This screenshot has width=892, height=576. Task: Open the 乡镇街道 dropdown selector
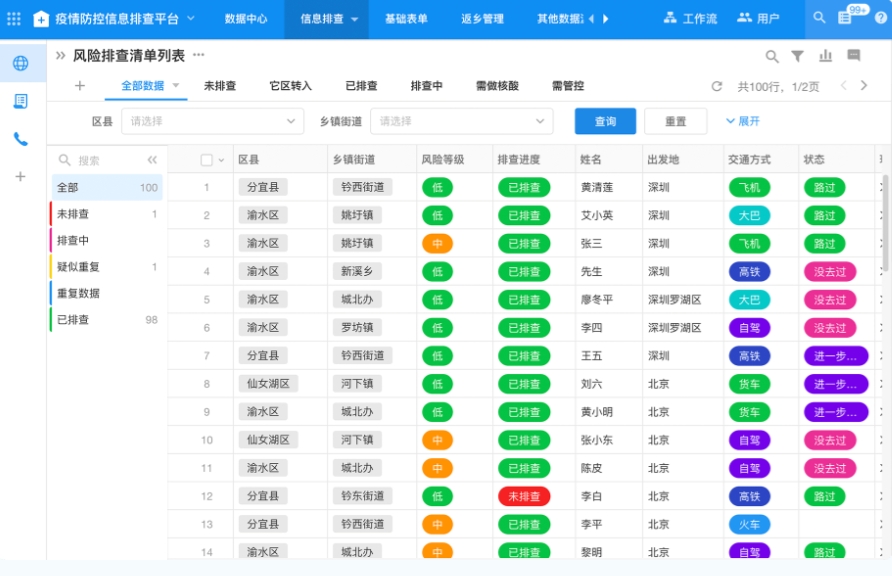coord(461,121)
